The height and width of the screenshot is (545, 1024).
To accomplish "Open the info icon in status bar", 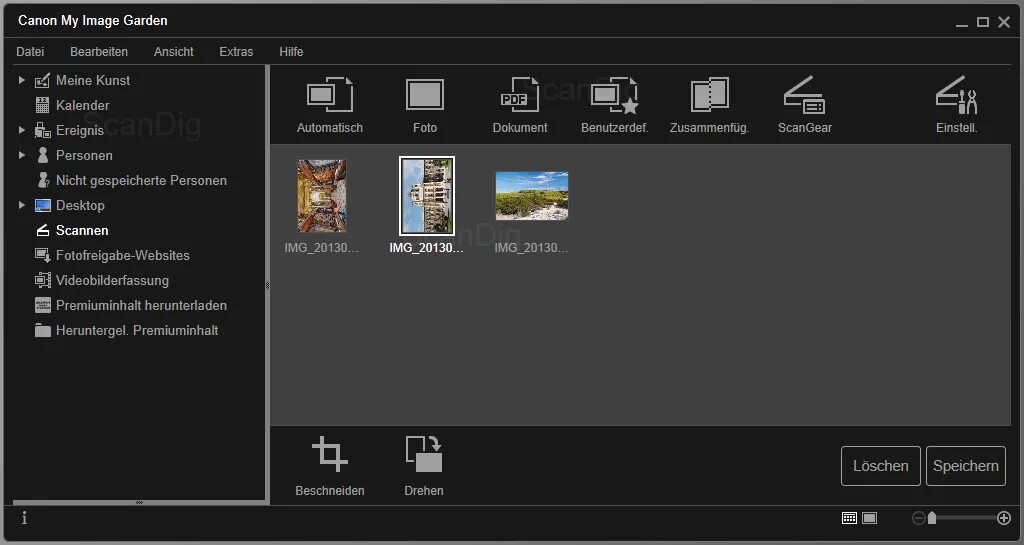I will tap(24, 518).
